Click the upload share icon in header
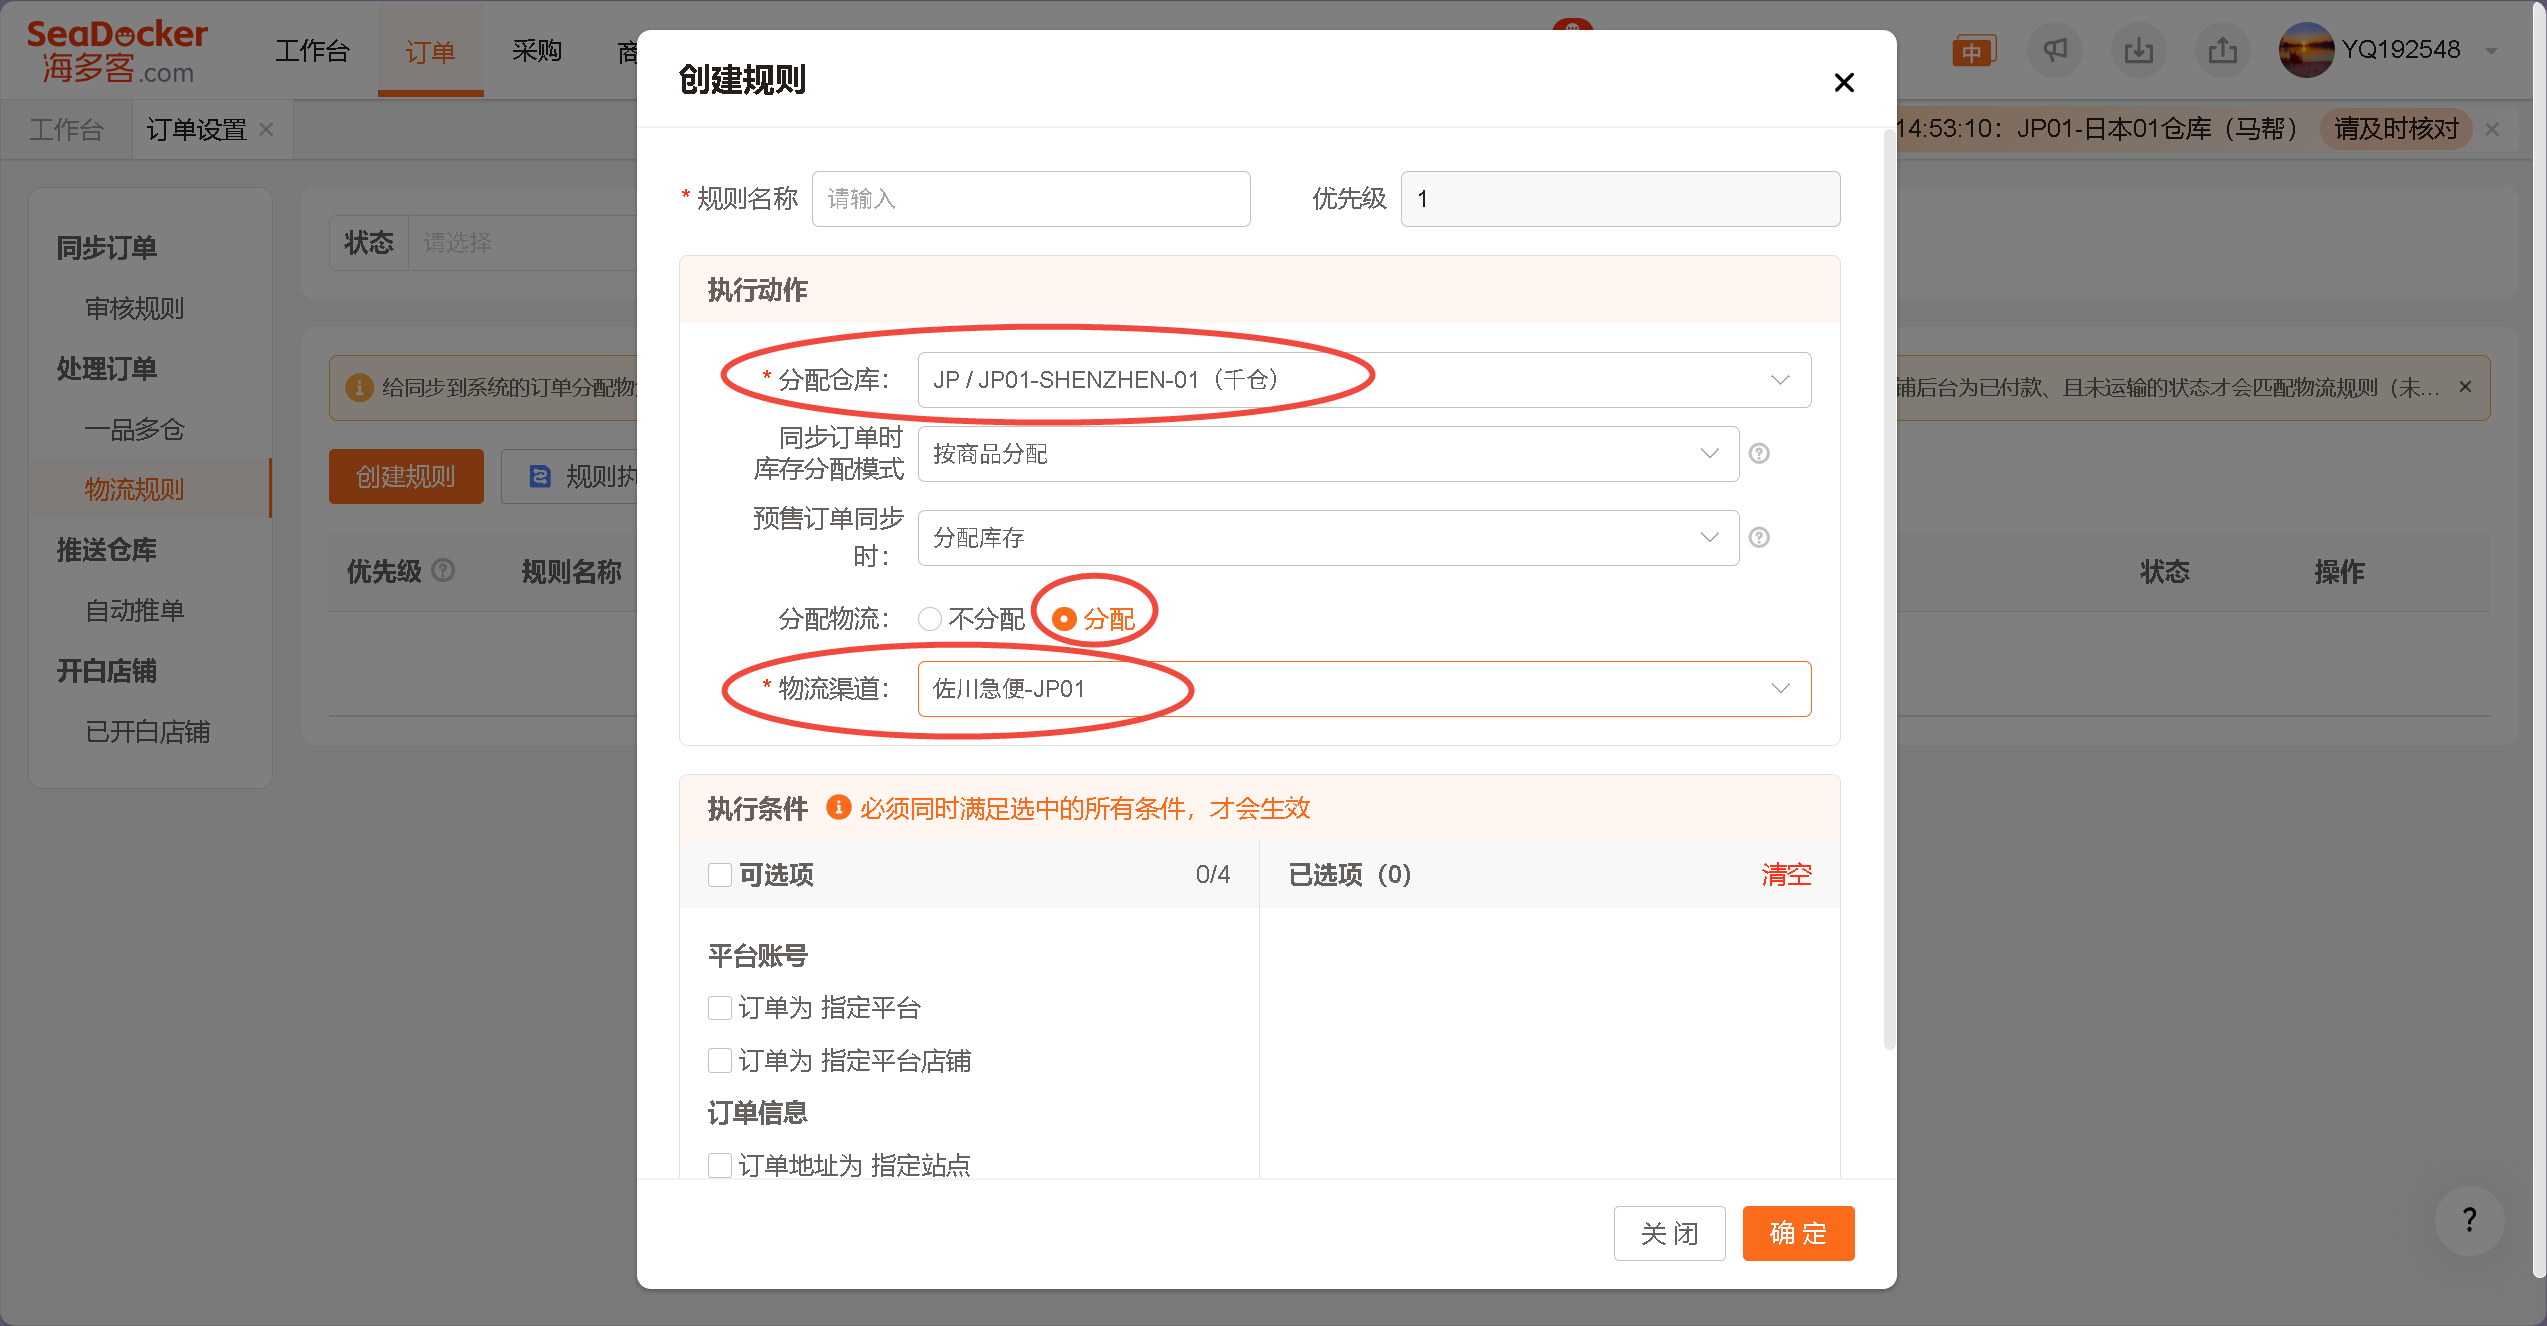Screen dimensions: 2547x1326 2222,50
